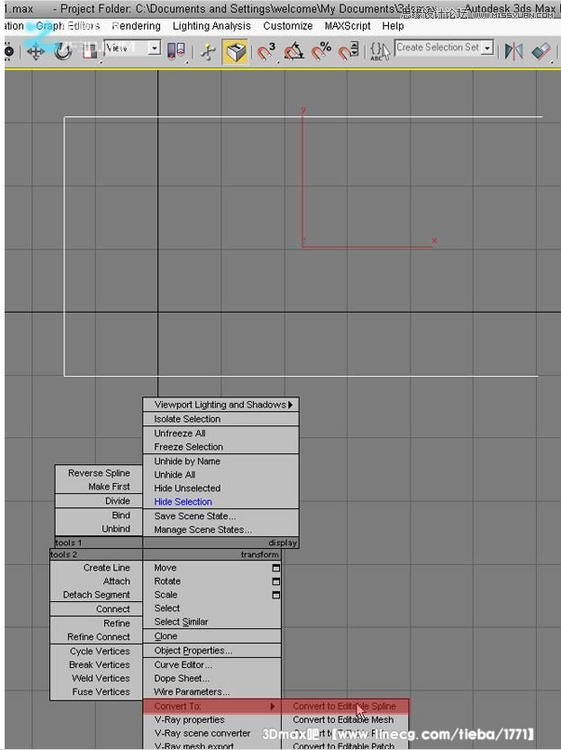Choose Make First in tools 1
561x750 pixels.
pyautogui.click(x=99, y=486)
